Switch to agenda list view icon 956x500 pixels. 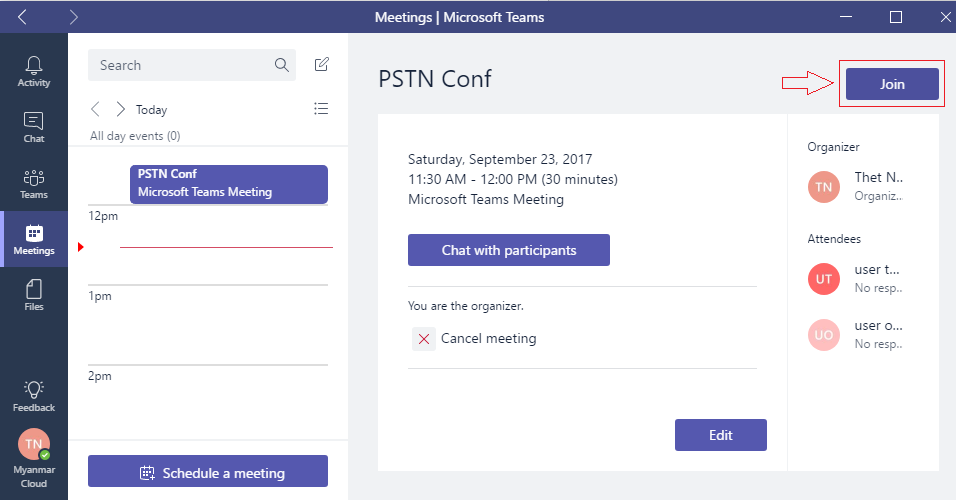click(x=321, y=109)
